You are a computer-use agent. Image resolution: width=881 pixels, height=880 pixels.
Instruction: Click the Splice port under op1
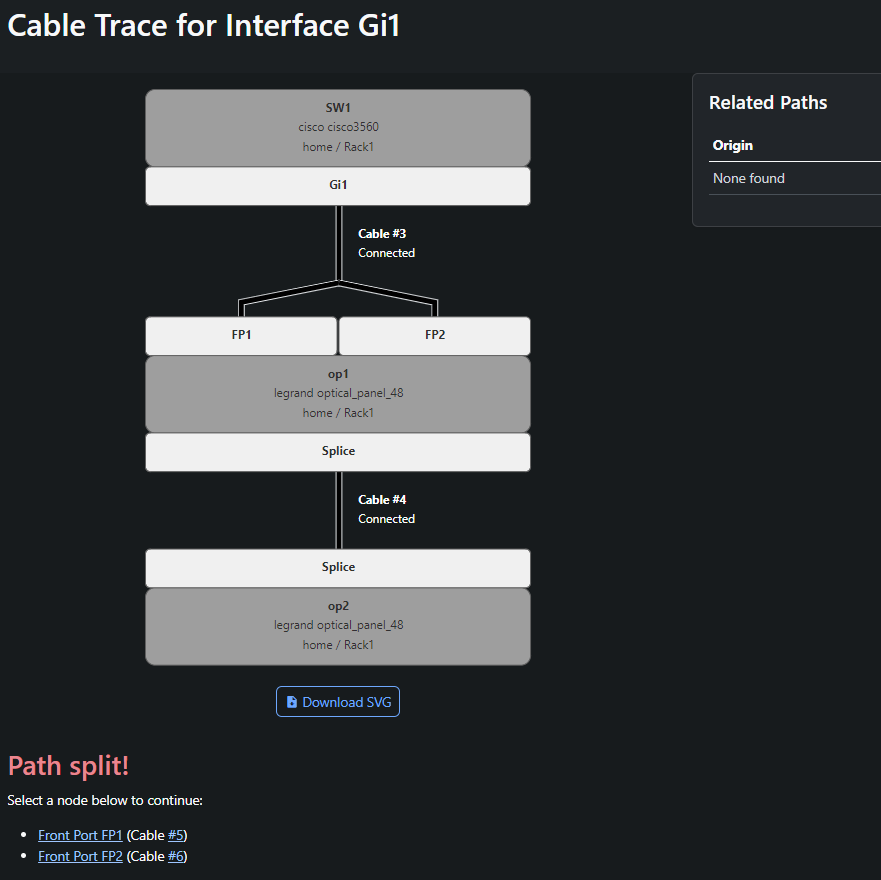pyautogui.click(x=338, y=452)
